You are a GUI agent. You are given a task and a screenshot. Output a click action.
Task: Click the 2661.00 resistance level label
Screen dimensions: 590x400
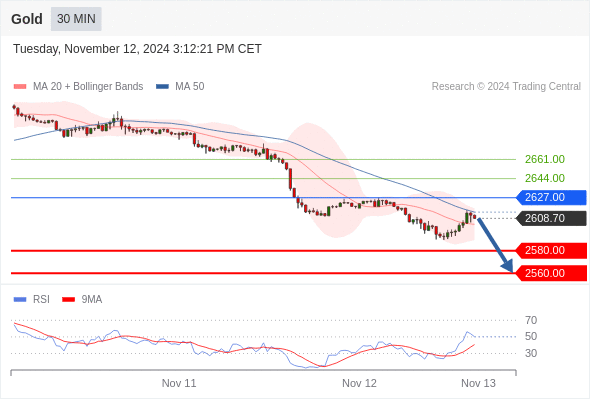click(545, 159)
